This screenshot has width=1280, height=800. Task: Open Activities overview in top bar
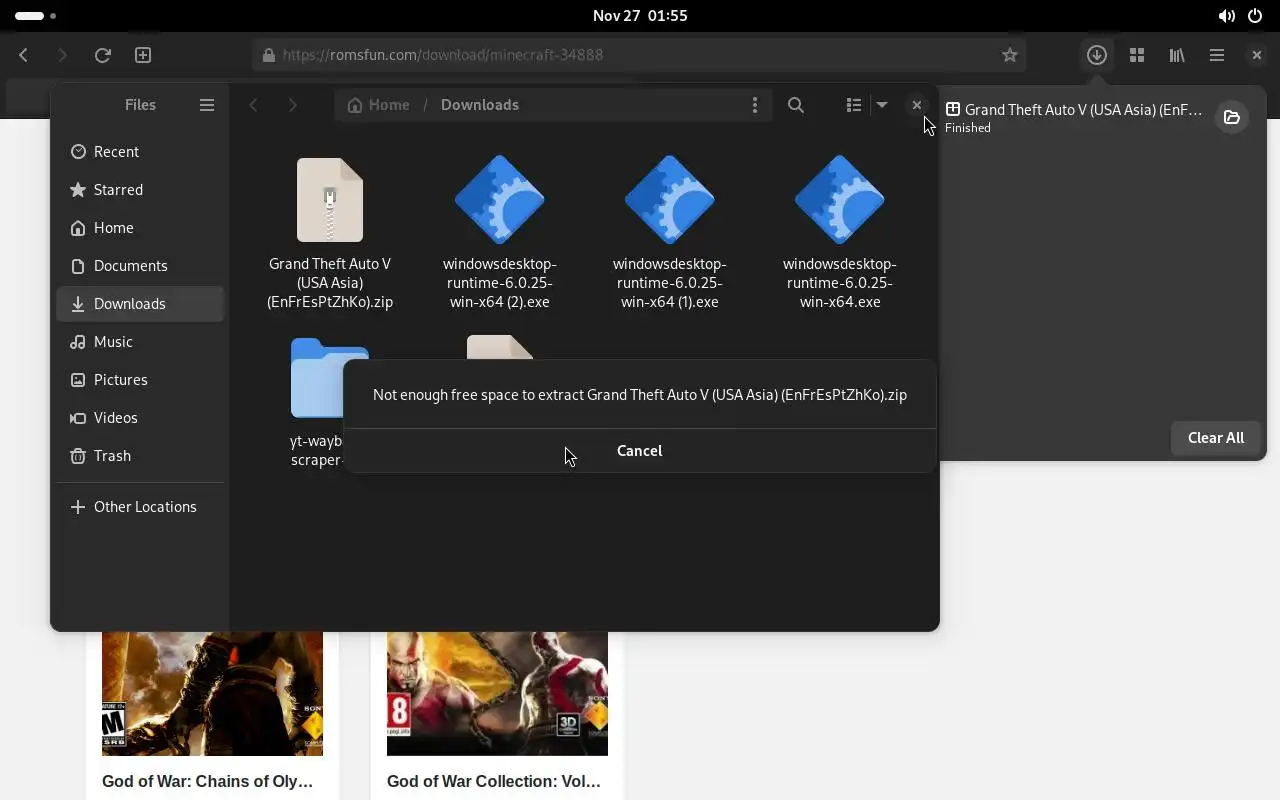[36, 16]
